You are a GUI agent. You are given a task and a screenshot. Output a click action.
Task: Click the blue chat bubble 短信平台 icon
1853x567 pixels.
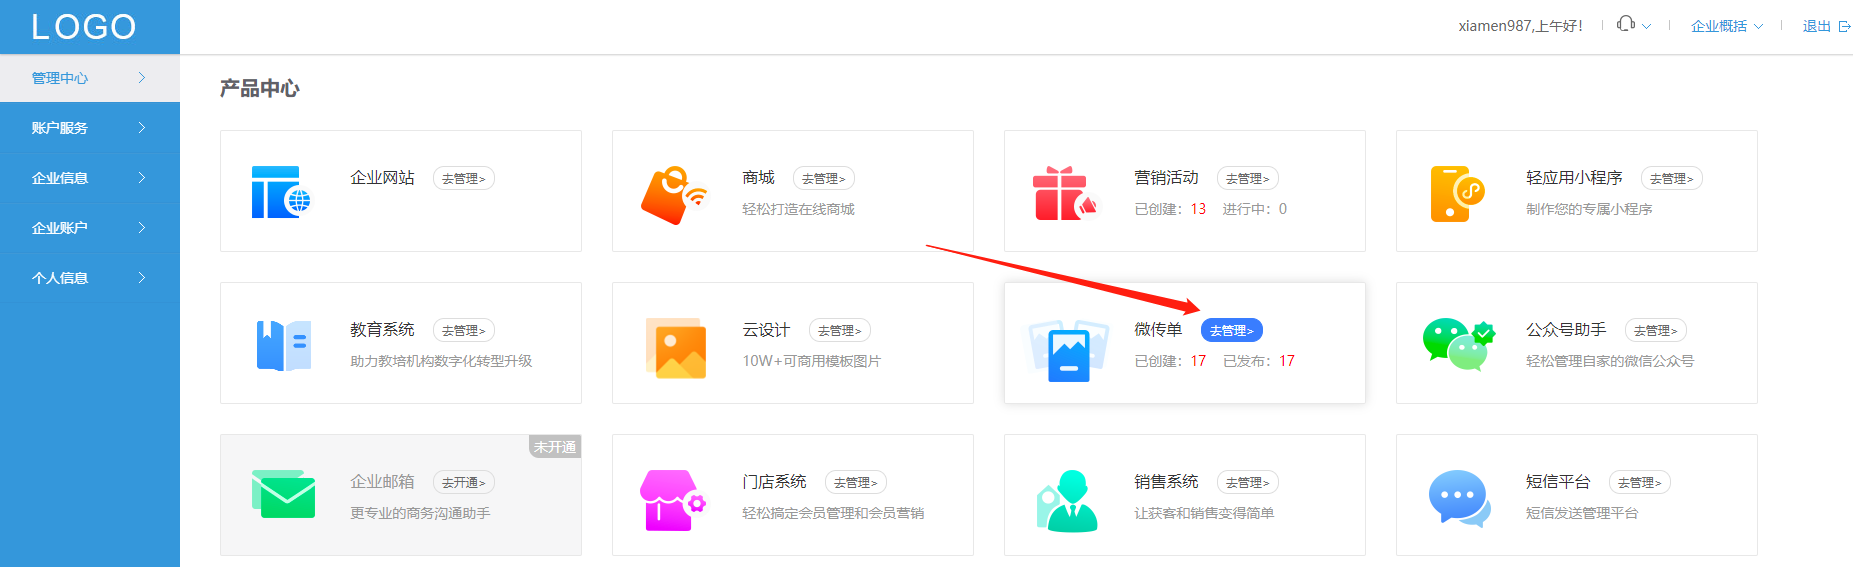(x=1458, y=498)
